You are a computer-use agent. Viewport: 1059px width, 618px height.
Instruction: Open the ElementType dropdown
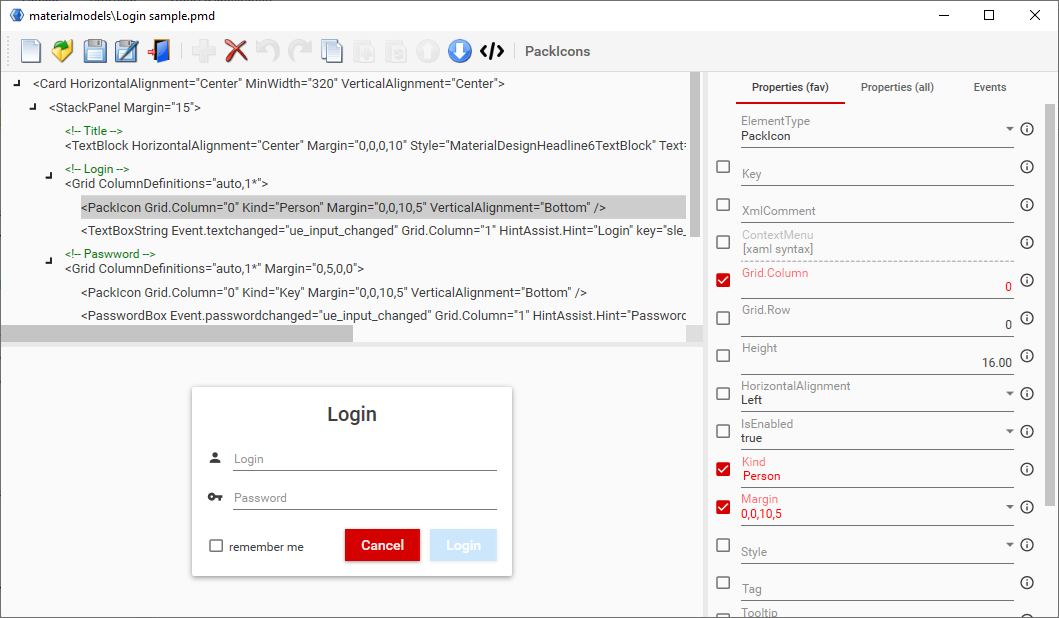coord(1009,129)
